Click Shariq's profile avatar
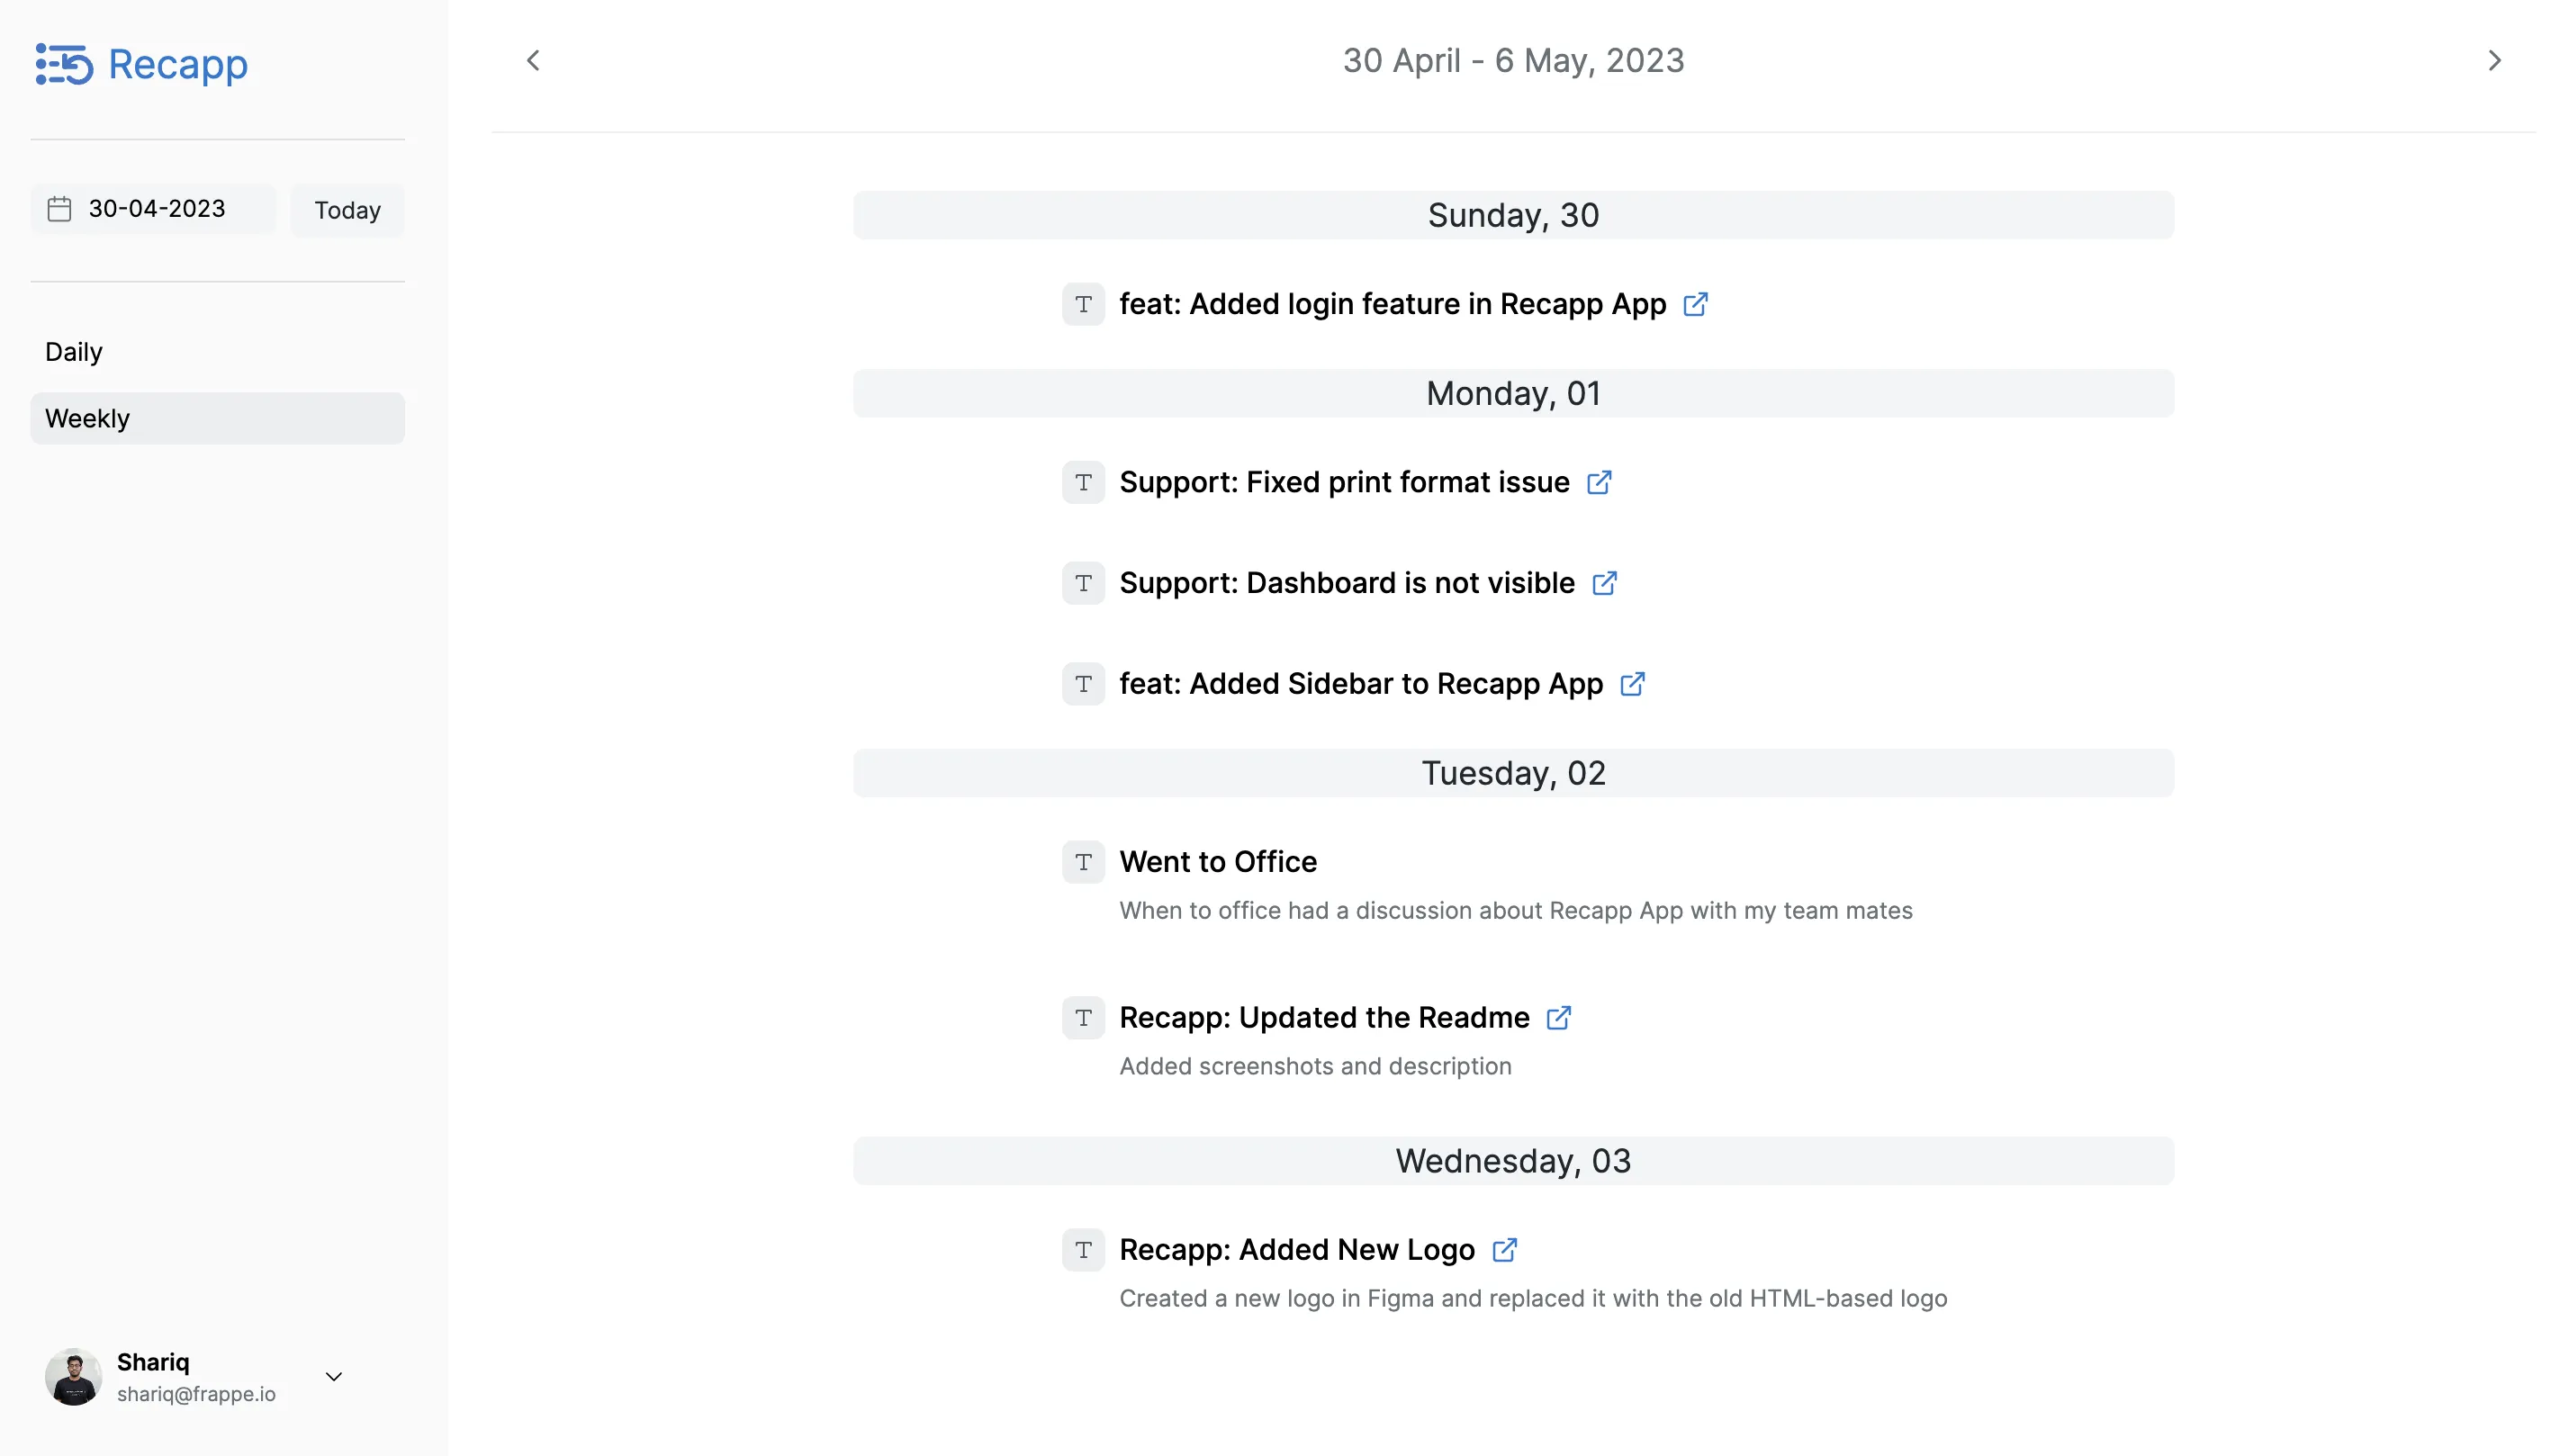This screenshot has height=1456, width=2569. click(x=73, y=1377)
